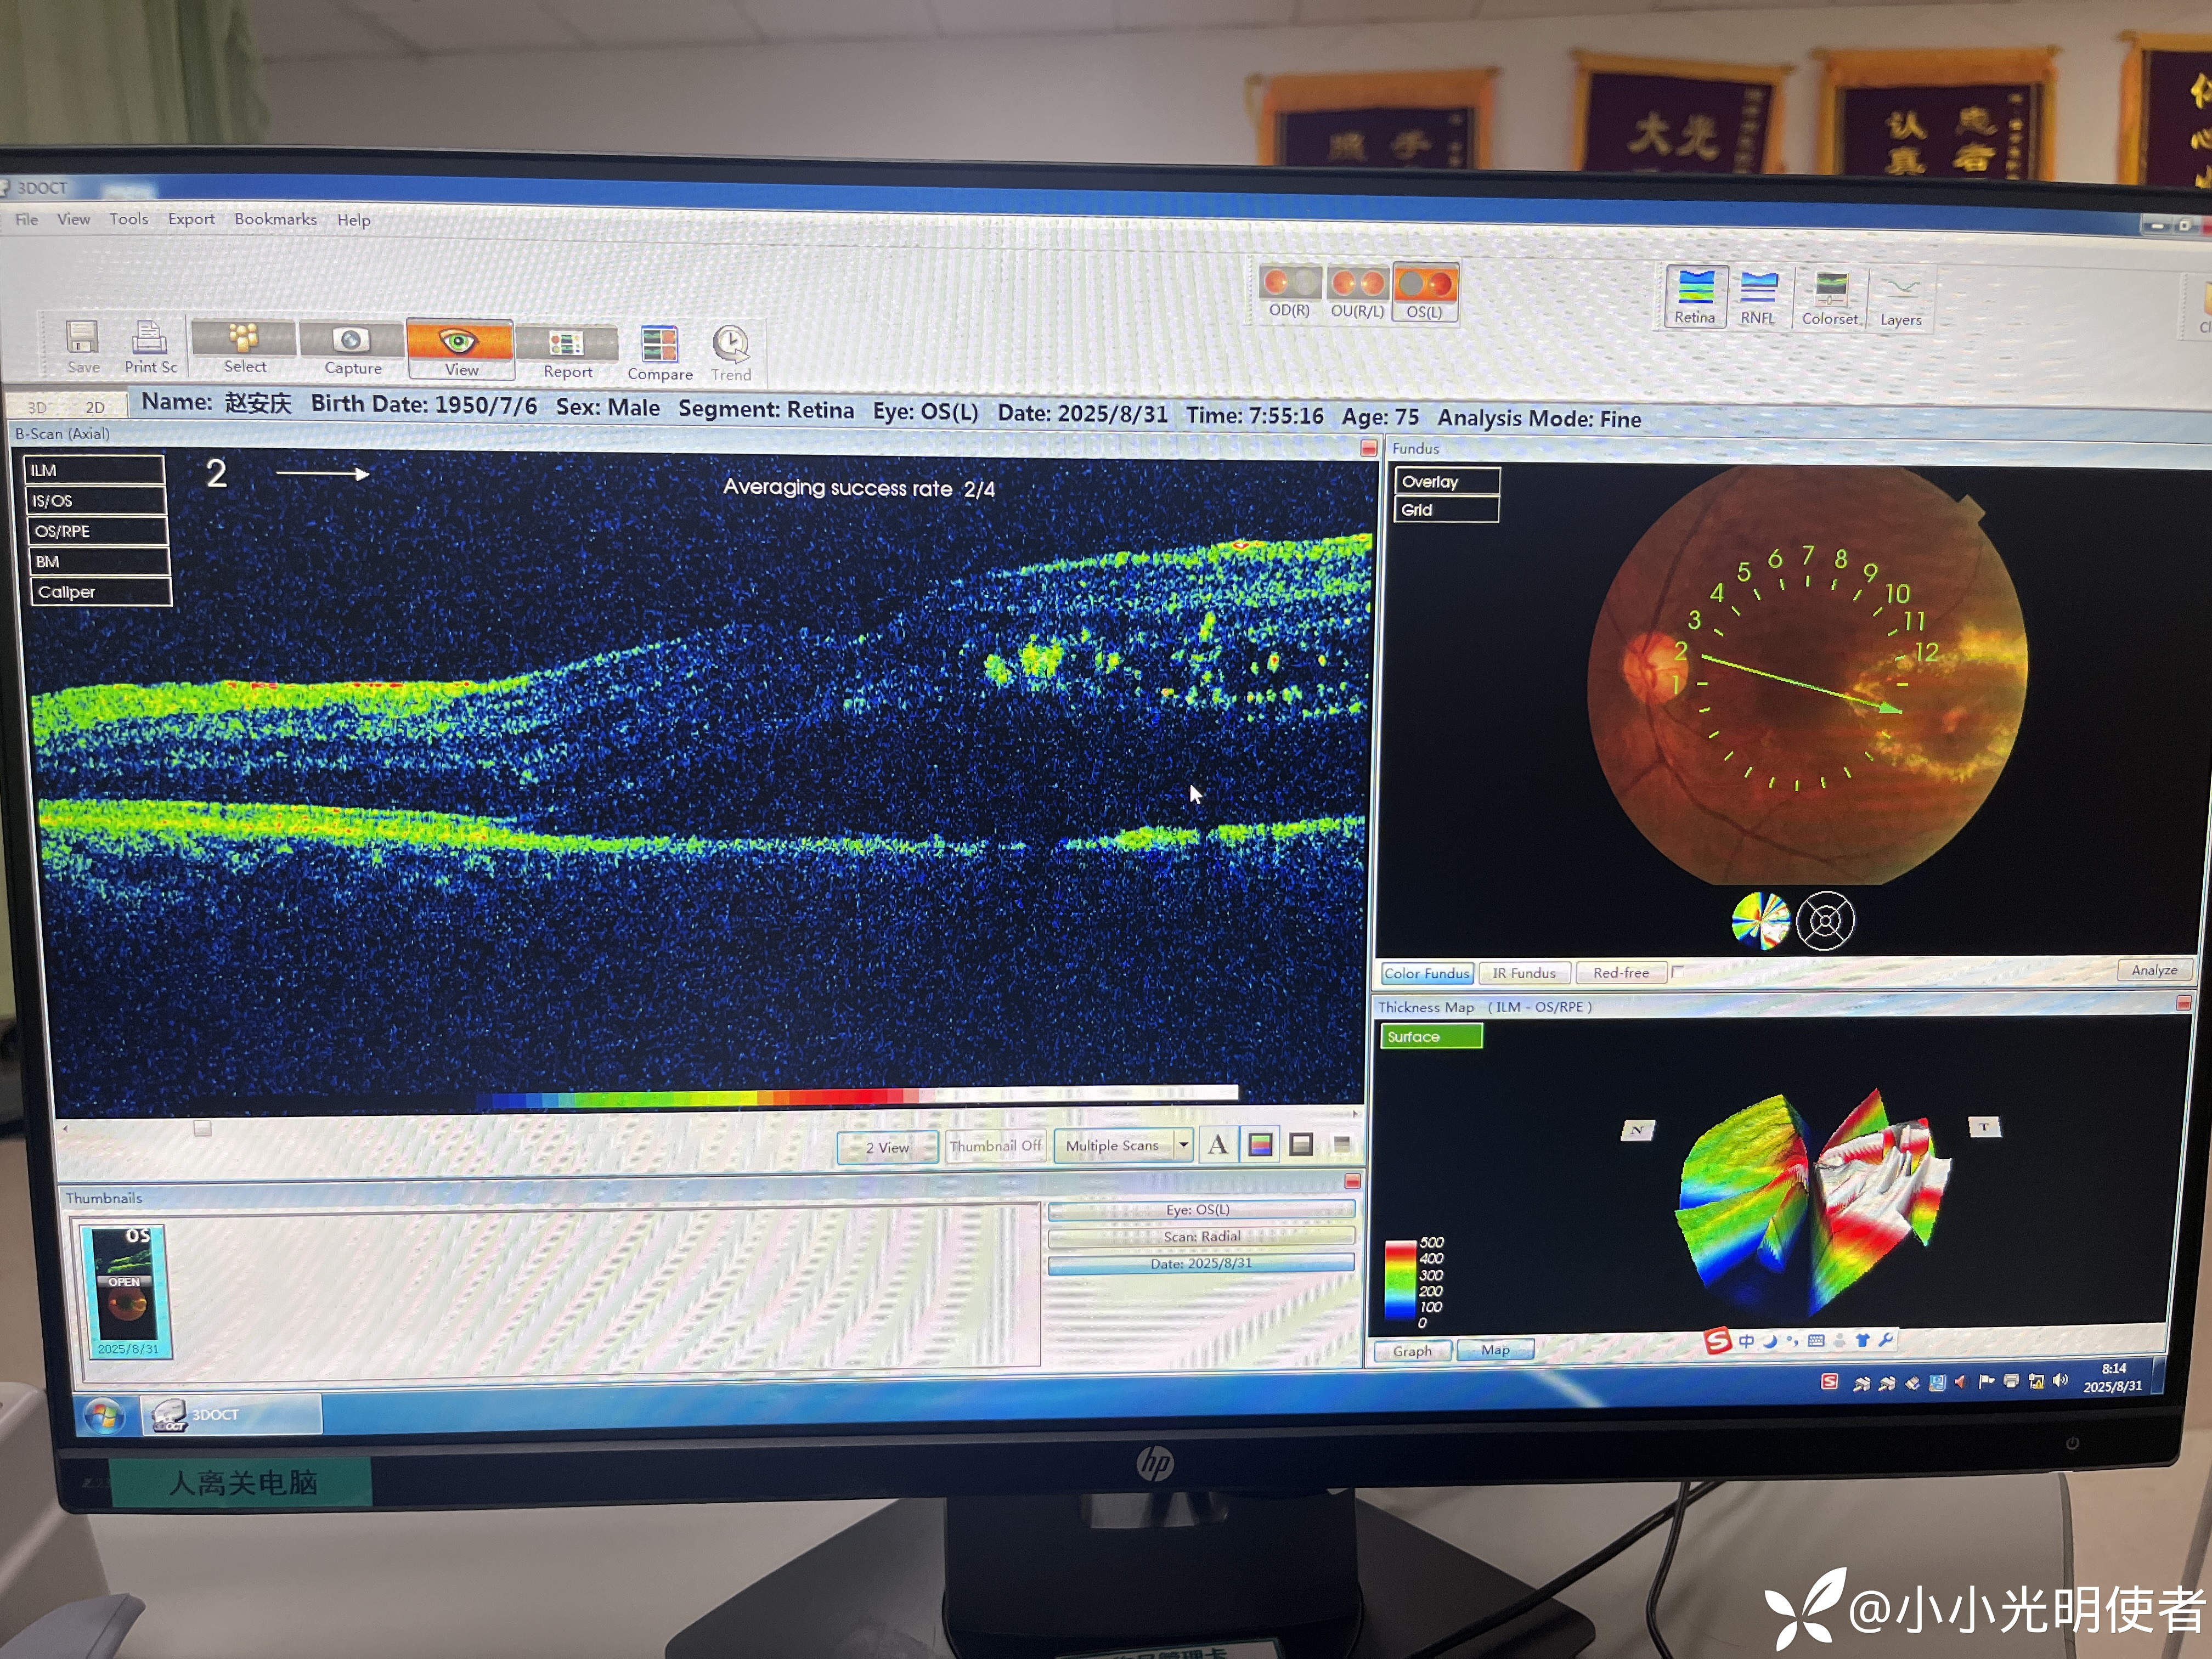Image resolution: width=2212 pixels, height=1659 pixels.
Task: Click the text annotation A icon
Action: [x=1217, y=1145]
